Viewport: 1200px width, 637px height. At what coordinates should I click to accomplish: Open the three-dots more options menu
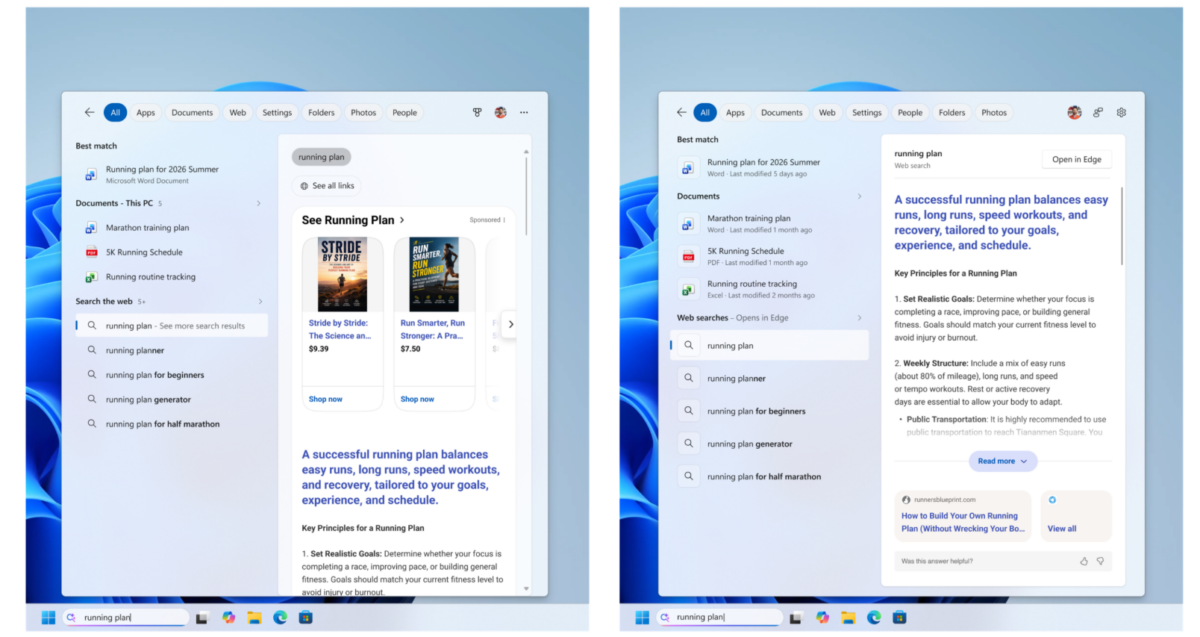(524, 113)
